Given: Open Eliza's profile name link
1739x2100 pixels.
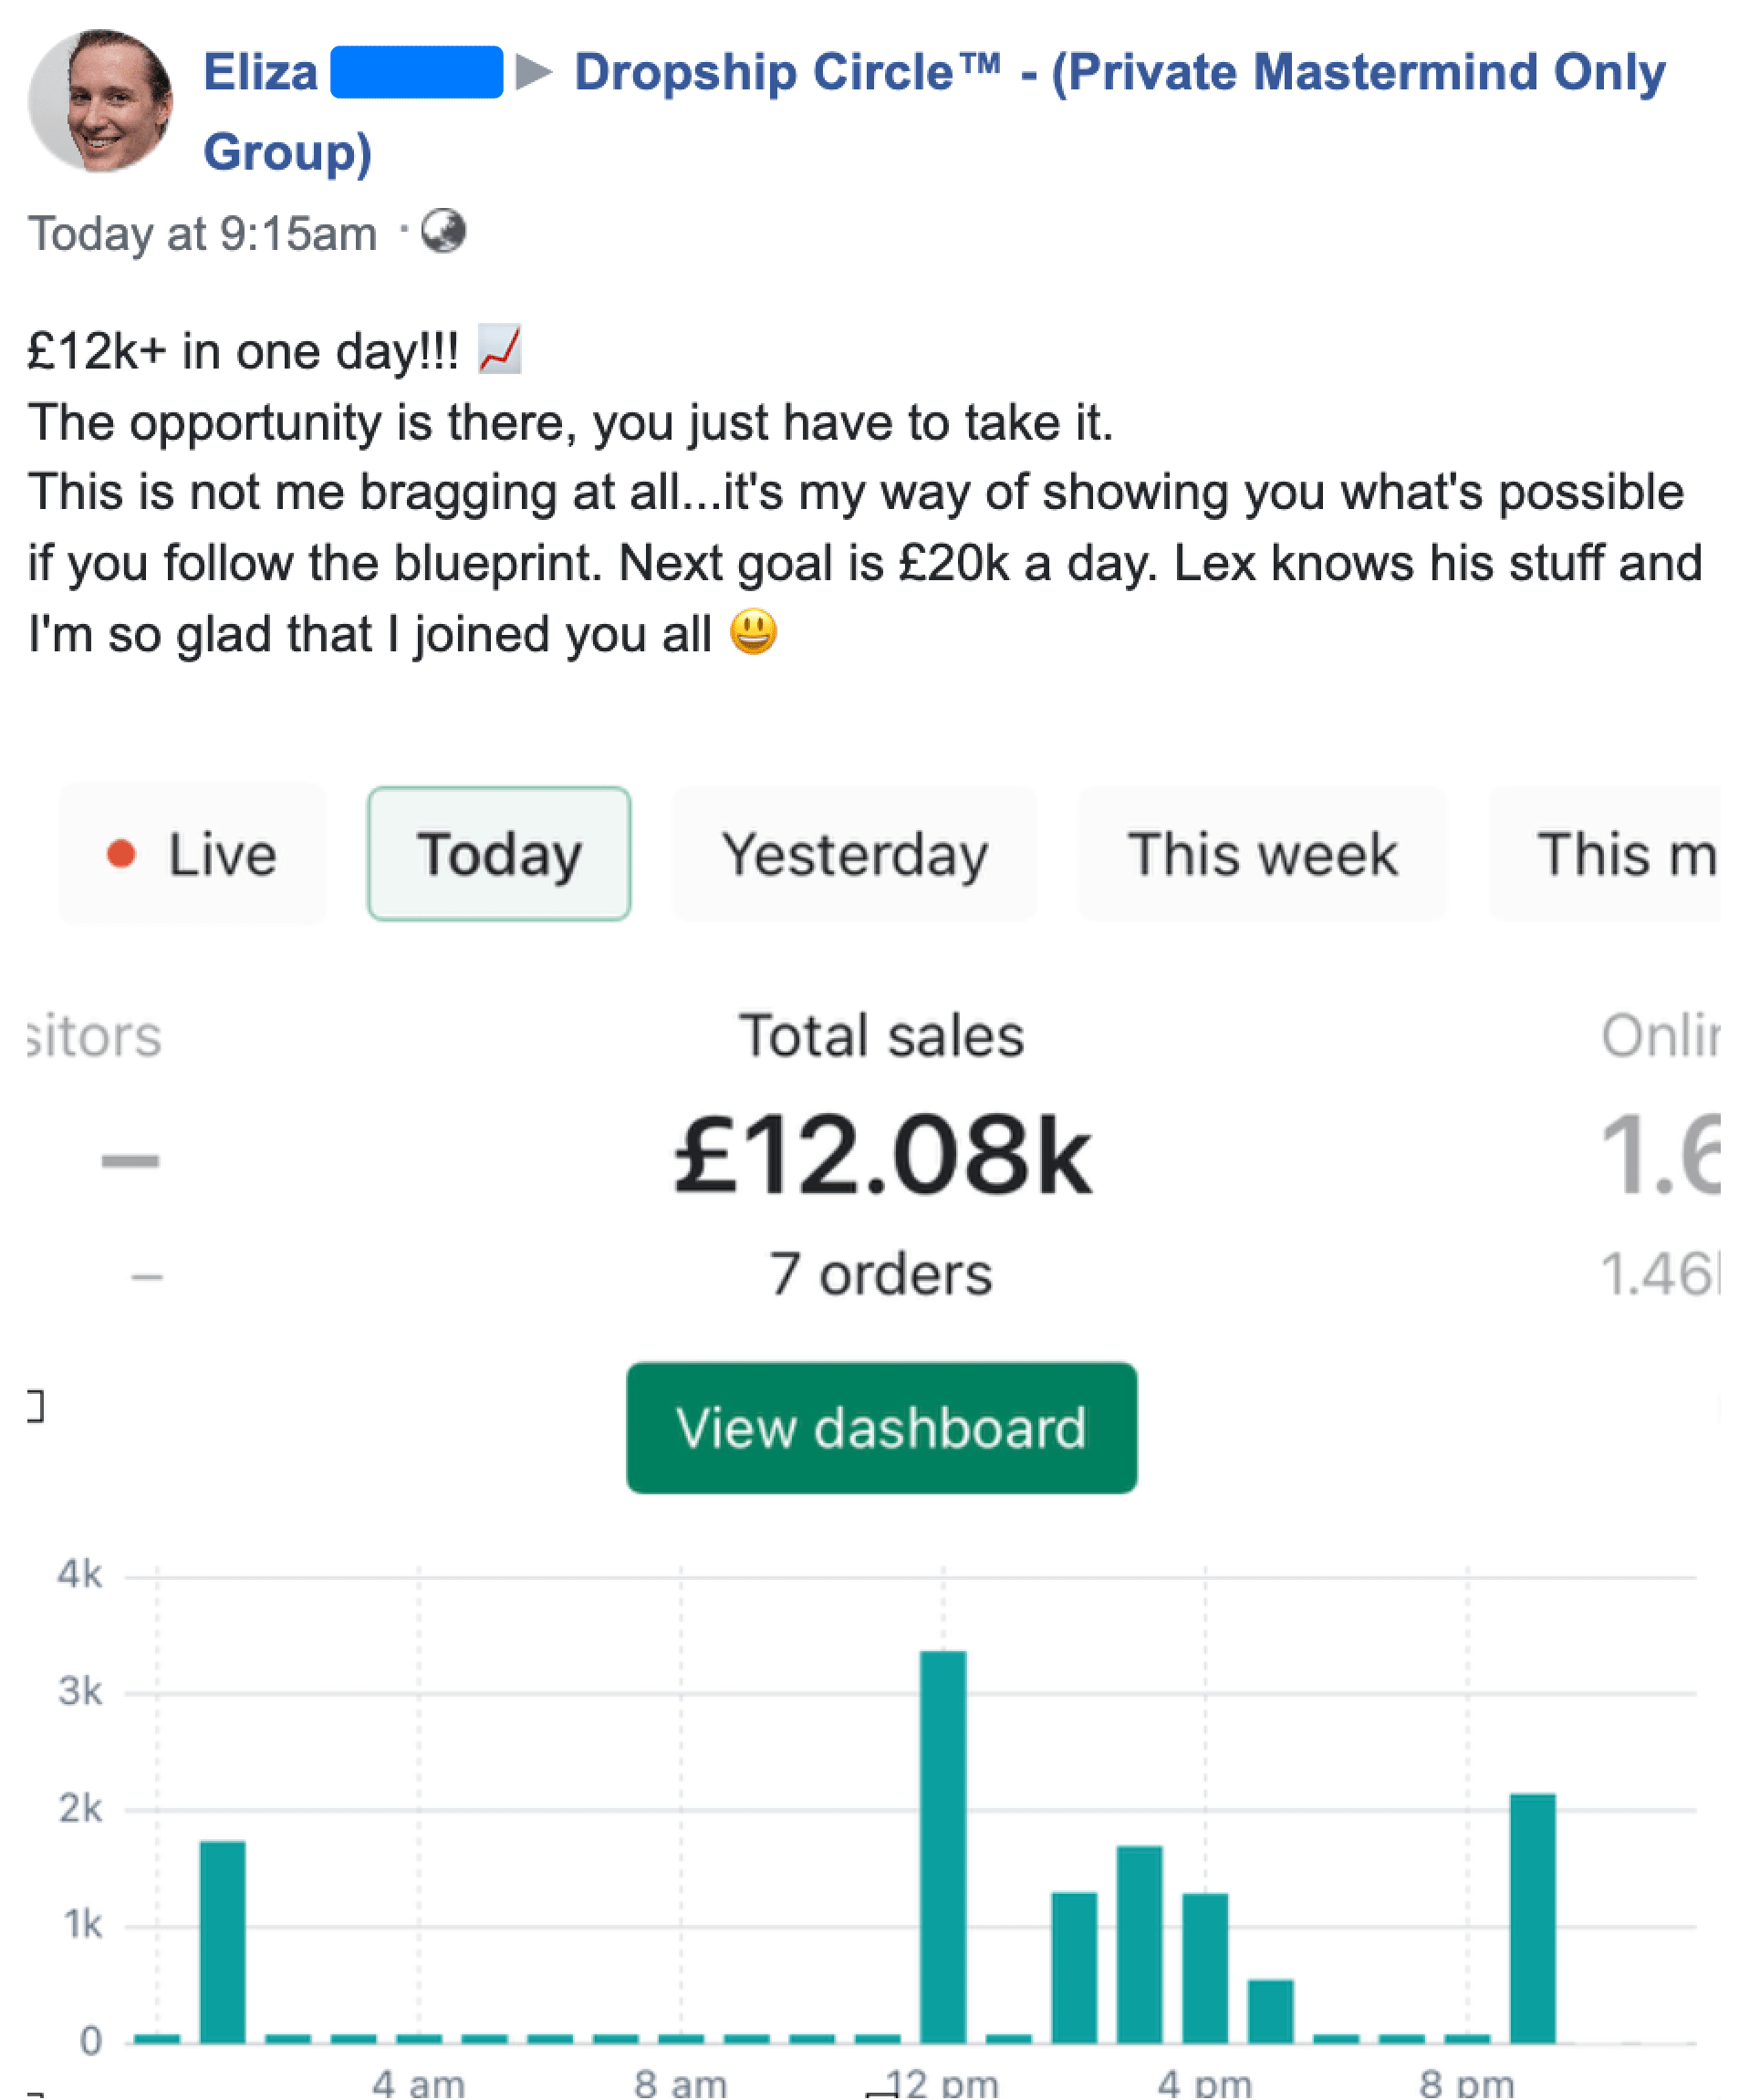Looking at the screenshot, I should pyautogui.click(x=260, y=73).
